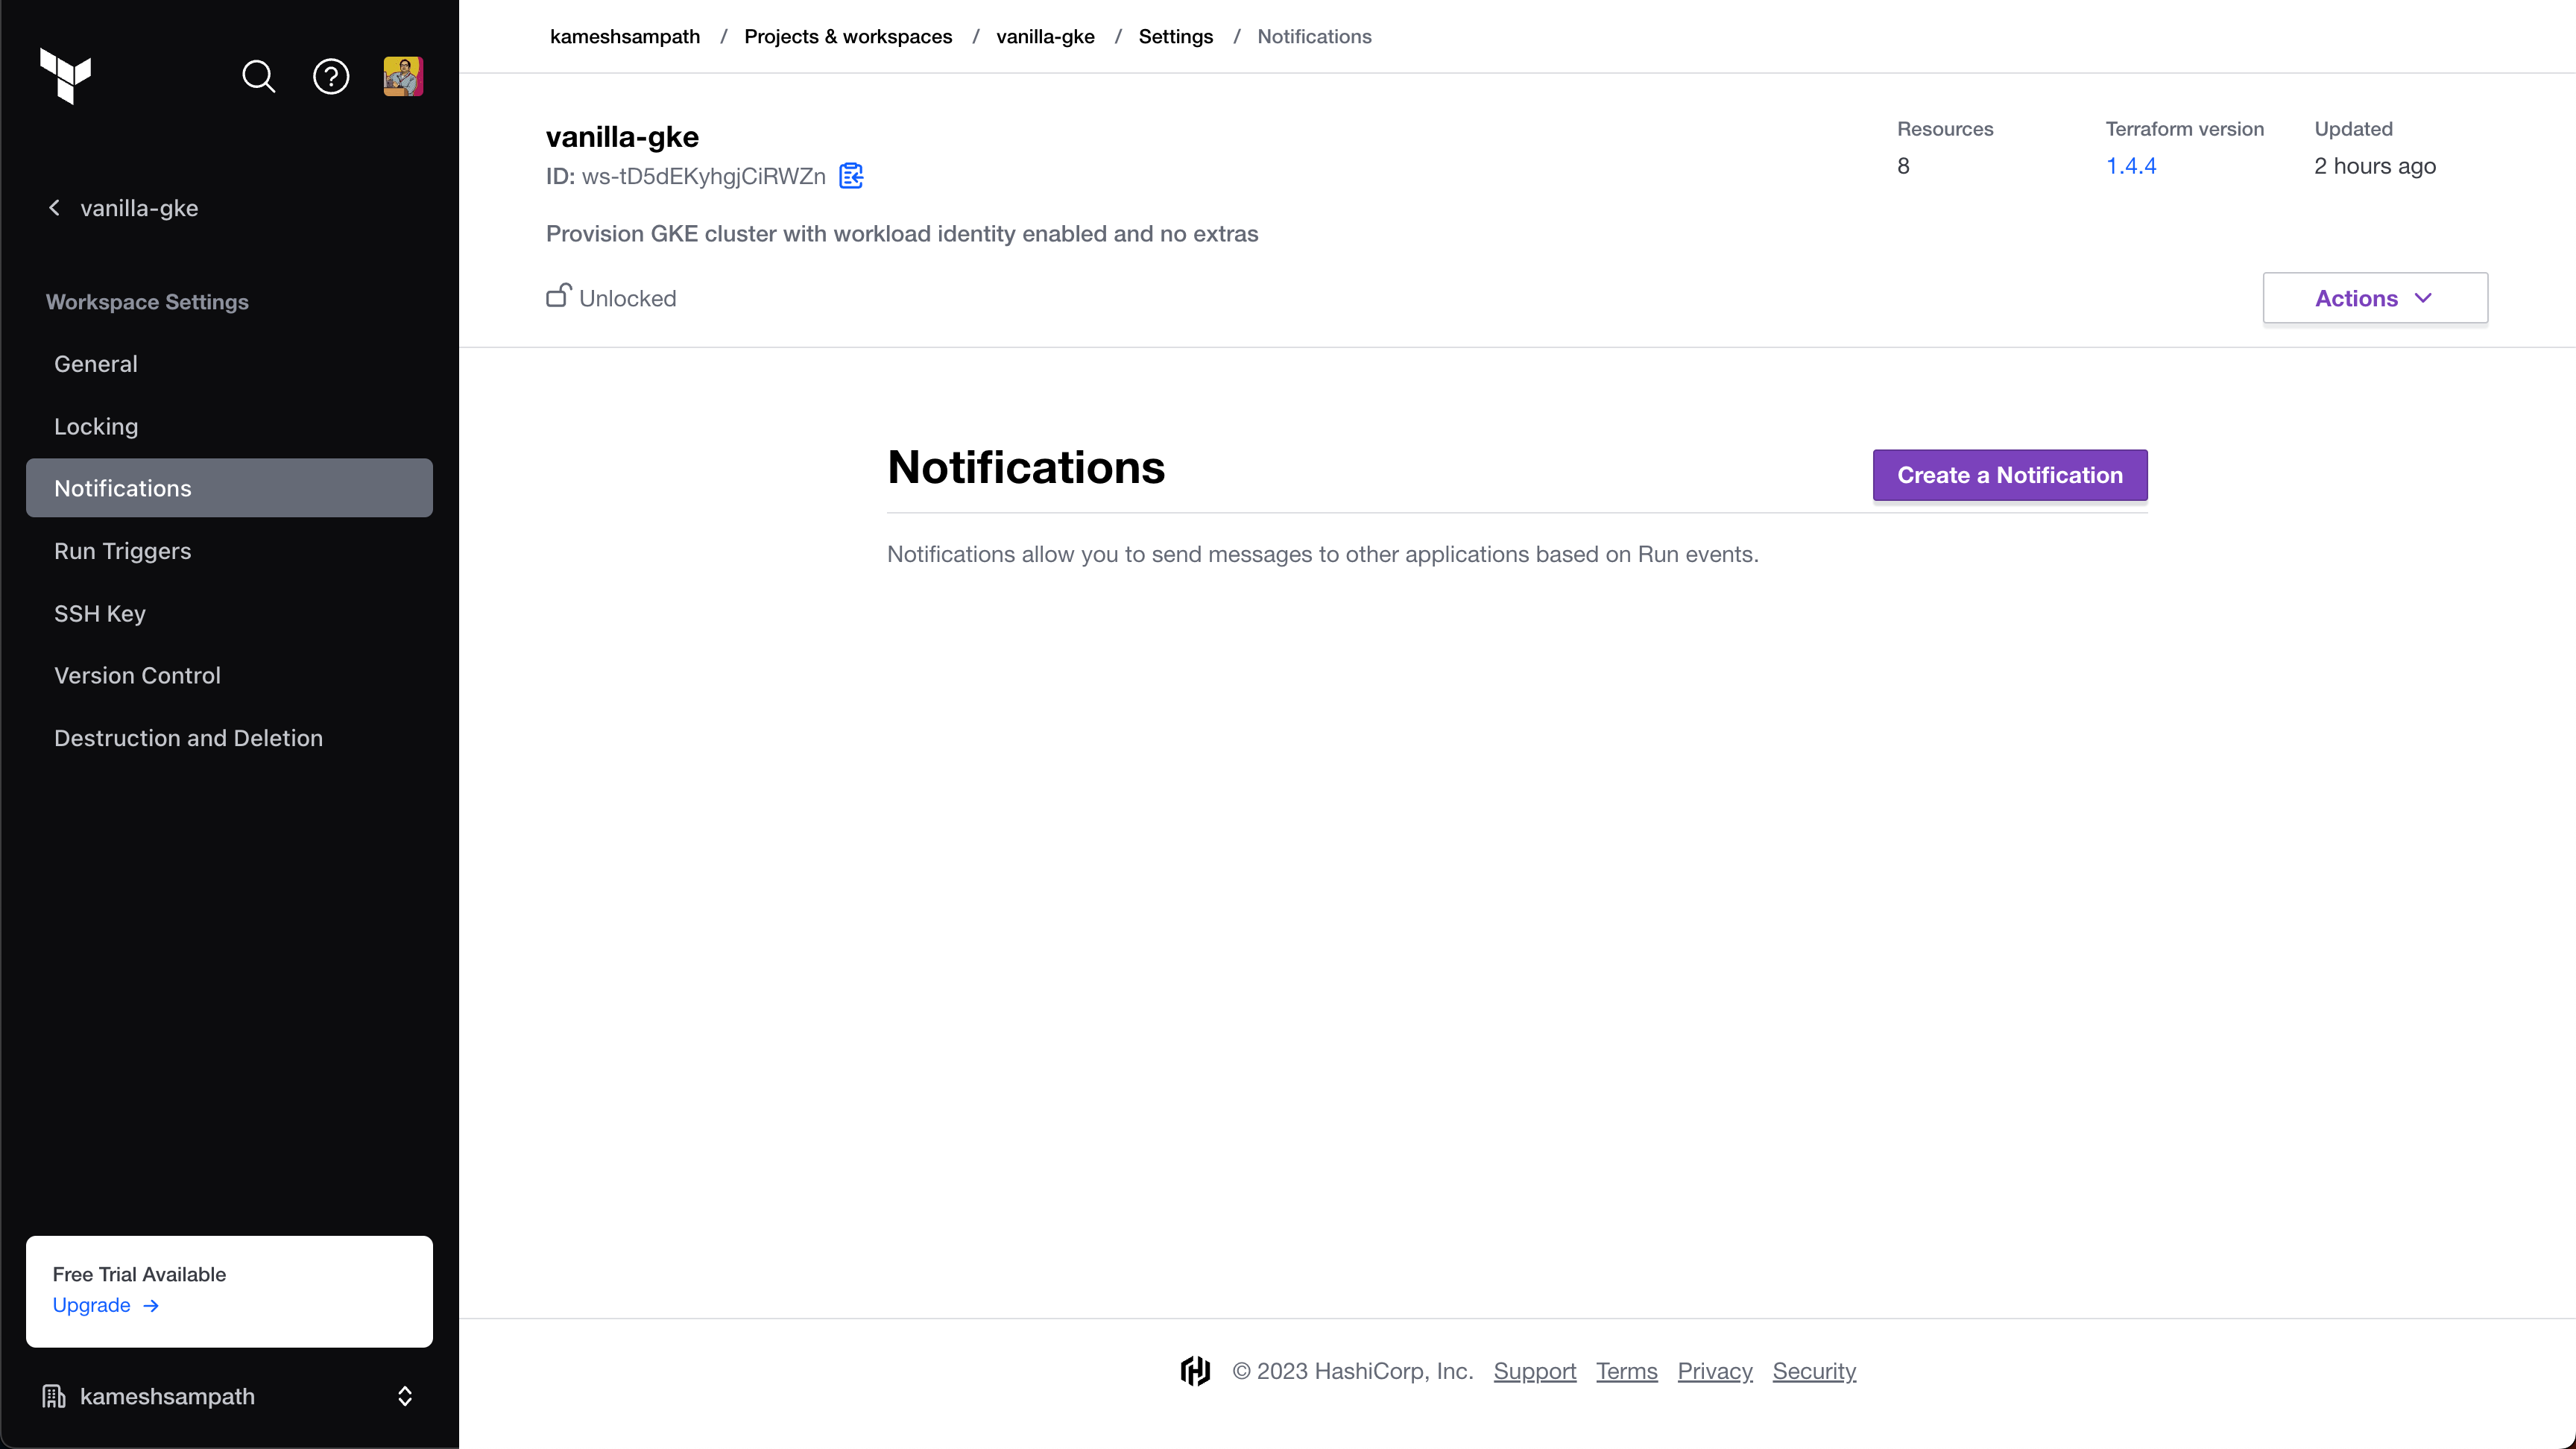Image resolution: width=2576 pixels, height=1449 pixels.
Task: Expand the Actions dropdown
Action: point(2375,298)
